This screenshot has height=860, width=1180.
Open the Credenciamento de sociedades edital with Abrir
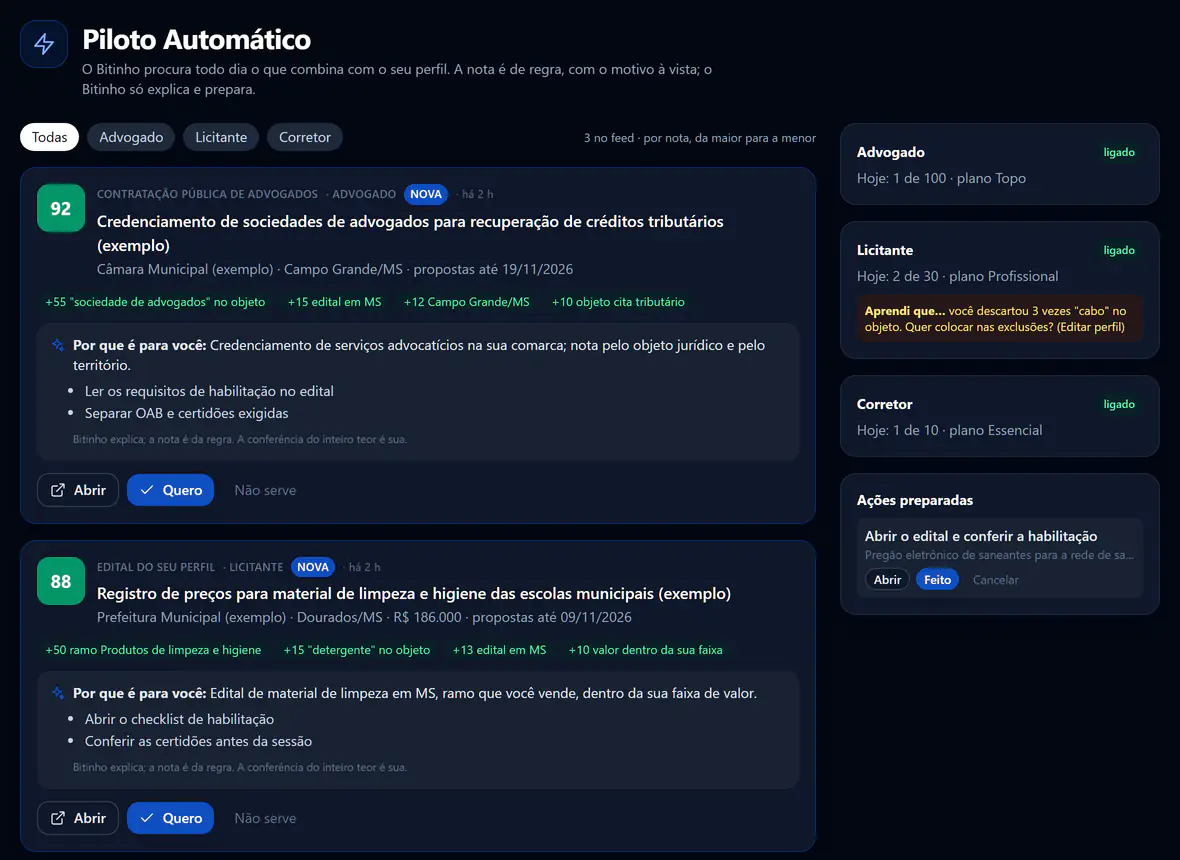pyautogui.click(x=78, y=490)
